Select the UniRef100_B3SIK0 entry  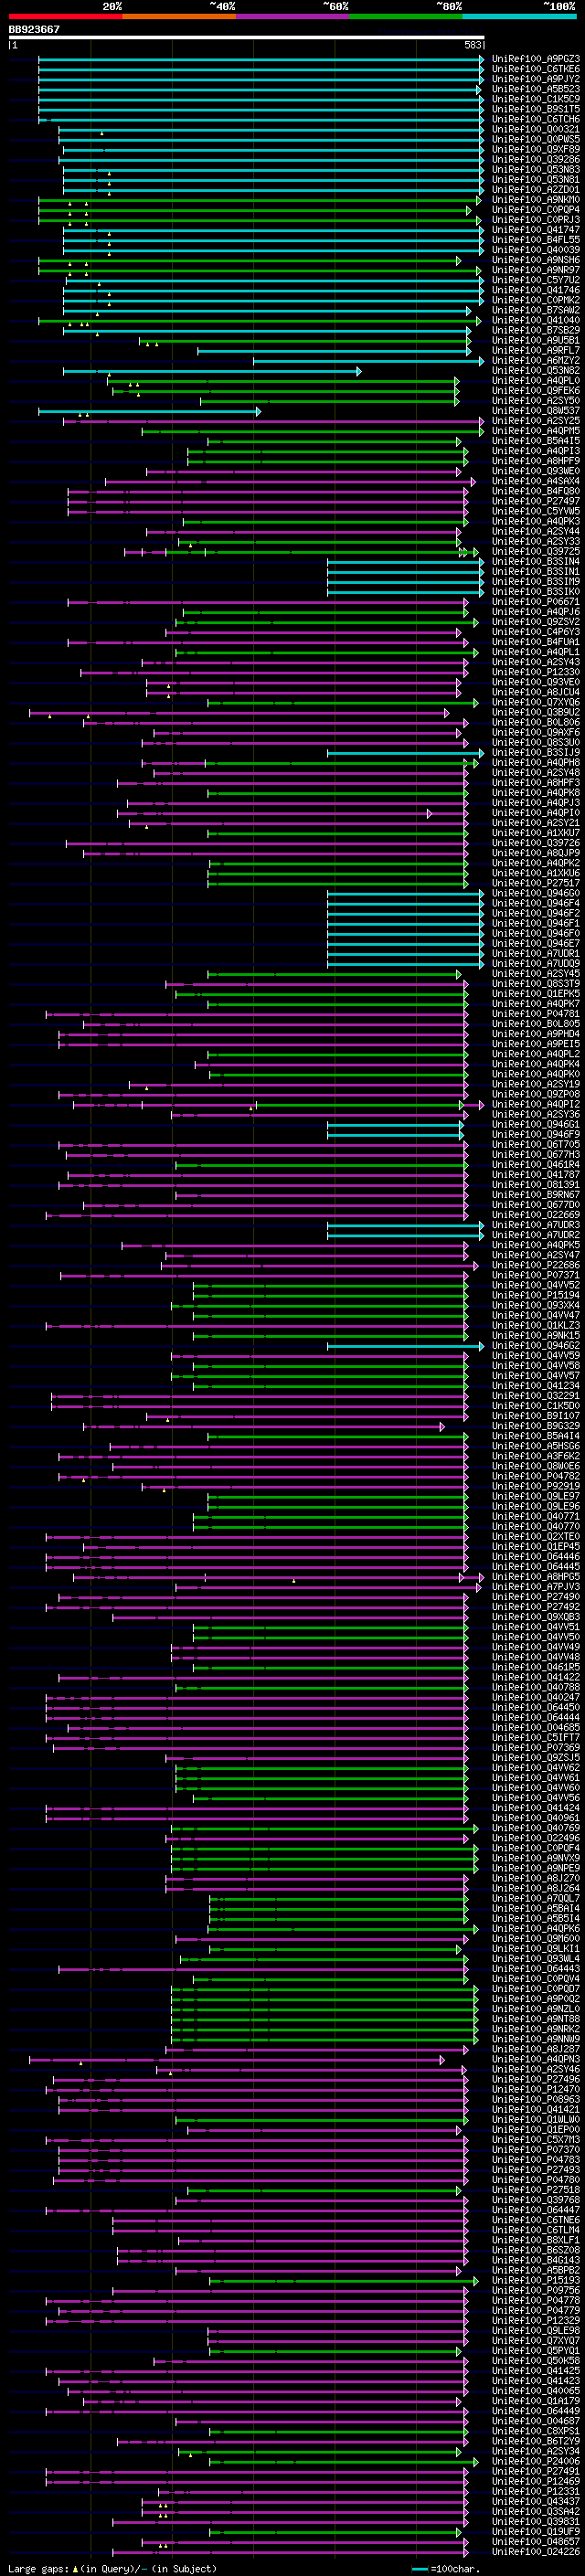tap(536, 592)
